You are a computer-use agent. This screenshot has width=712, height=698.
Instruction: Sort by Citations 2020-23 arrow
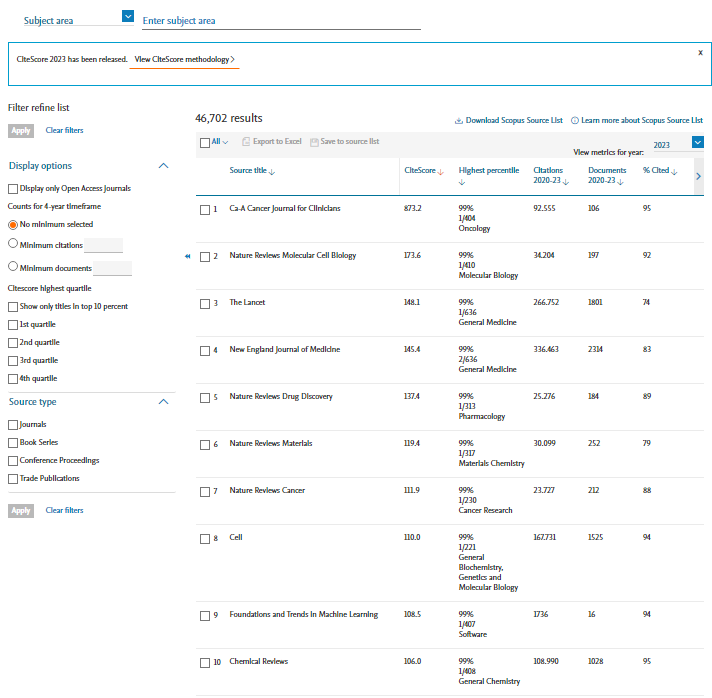click(x=565, y=182)
